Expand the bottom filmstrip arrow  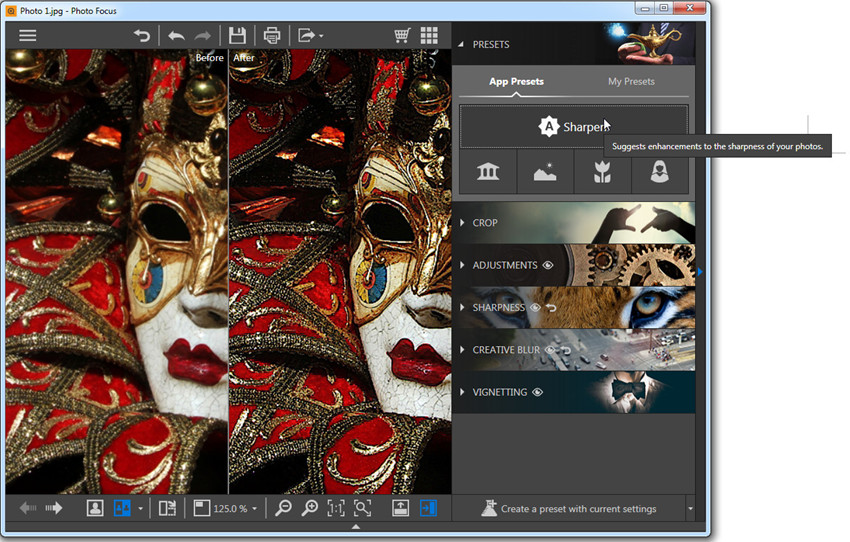click(x=356, y=526)
